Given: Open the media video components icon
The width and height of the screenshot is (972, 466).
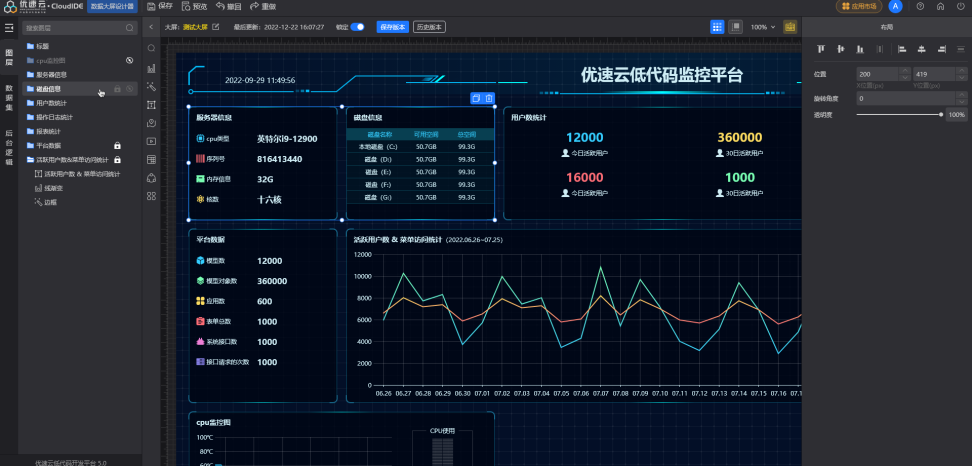Looking at the screenshot, I should tap(151, 141).
